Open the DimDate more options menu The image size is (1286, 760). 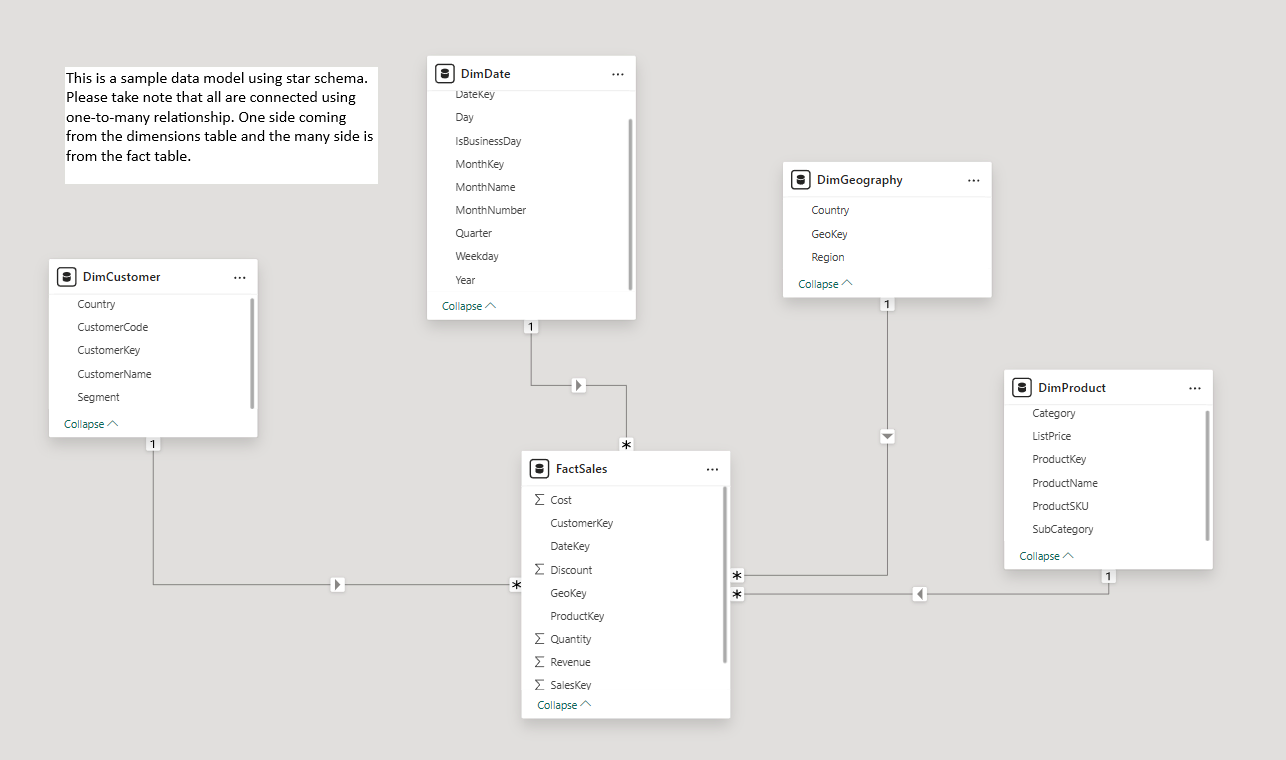618,74
